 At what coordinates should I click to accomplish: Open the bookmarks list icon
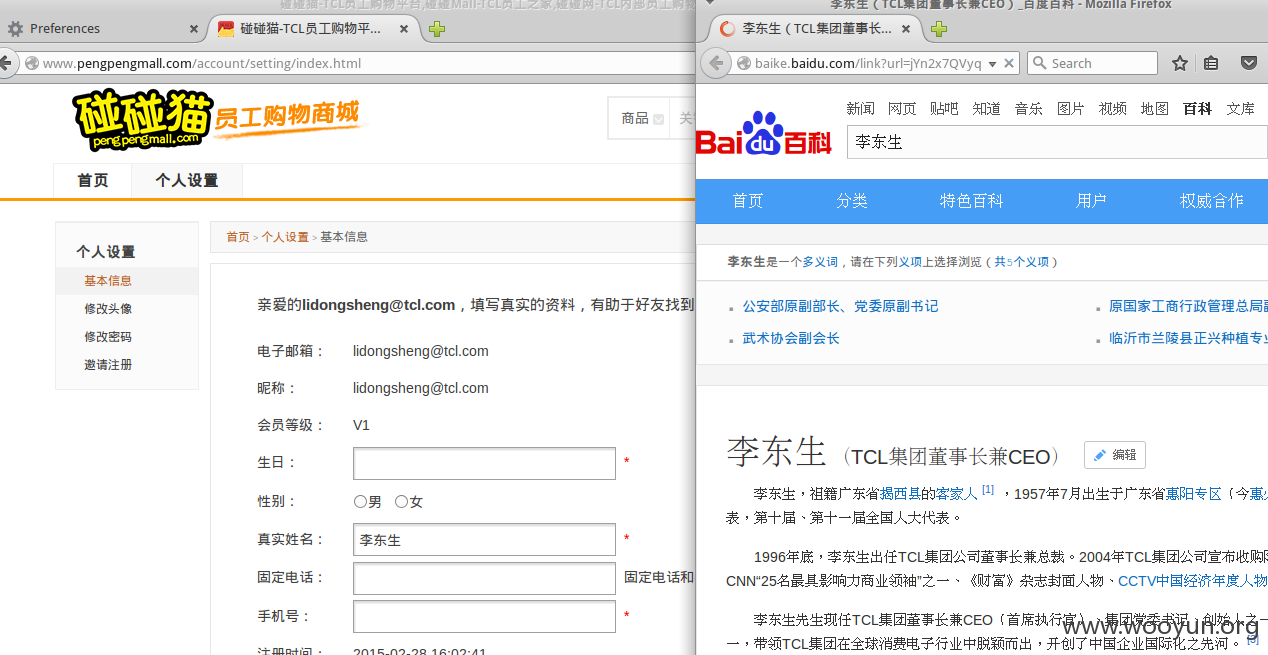(1211, 63)
